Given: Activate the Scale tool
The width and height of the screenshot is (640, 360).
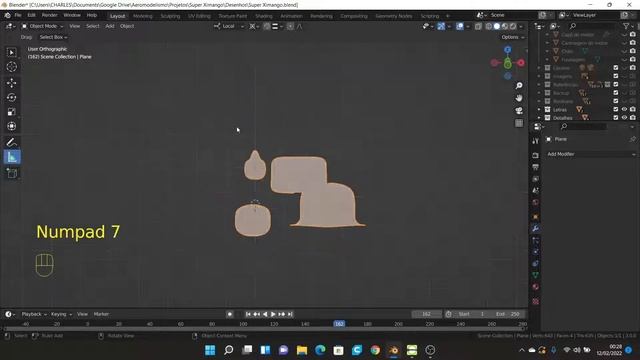Looking at the screenshot, I should pos(11,112).
